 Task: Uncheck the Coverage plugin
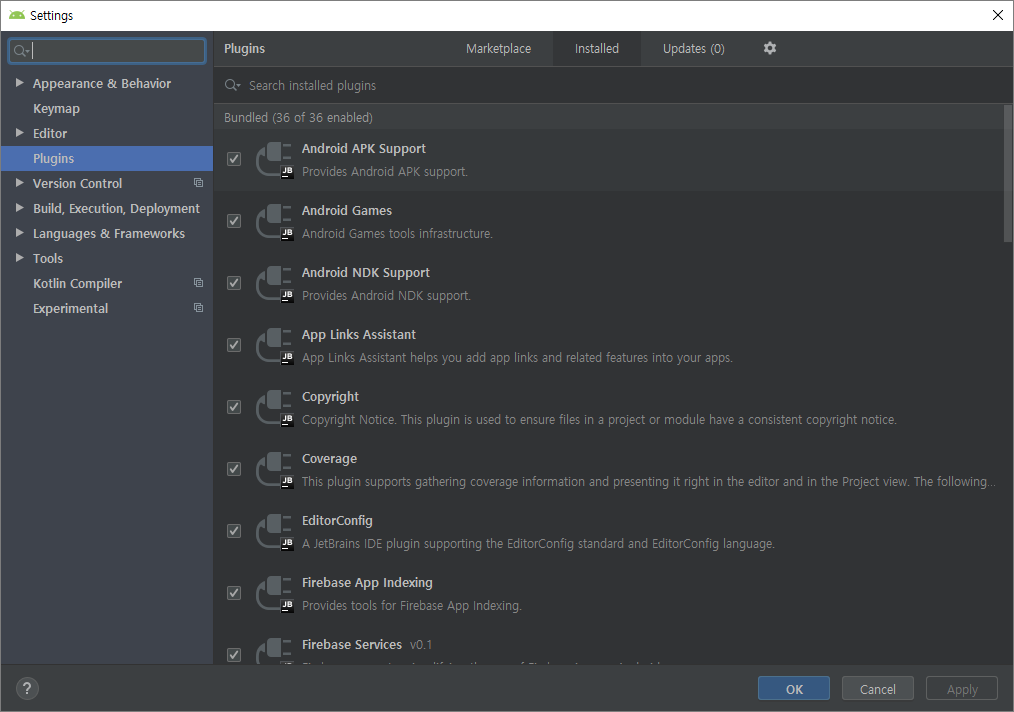pos(234,469)
